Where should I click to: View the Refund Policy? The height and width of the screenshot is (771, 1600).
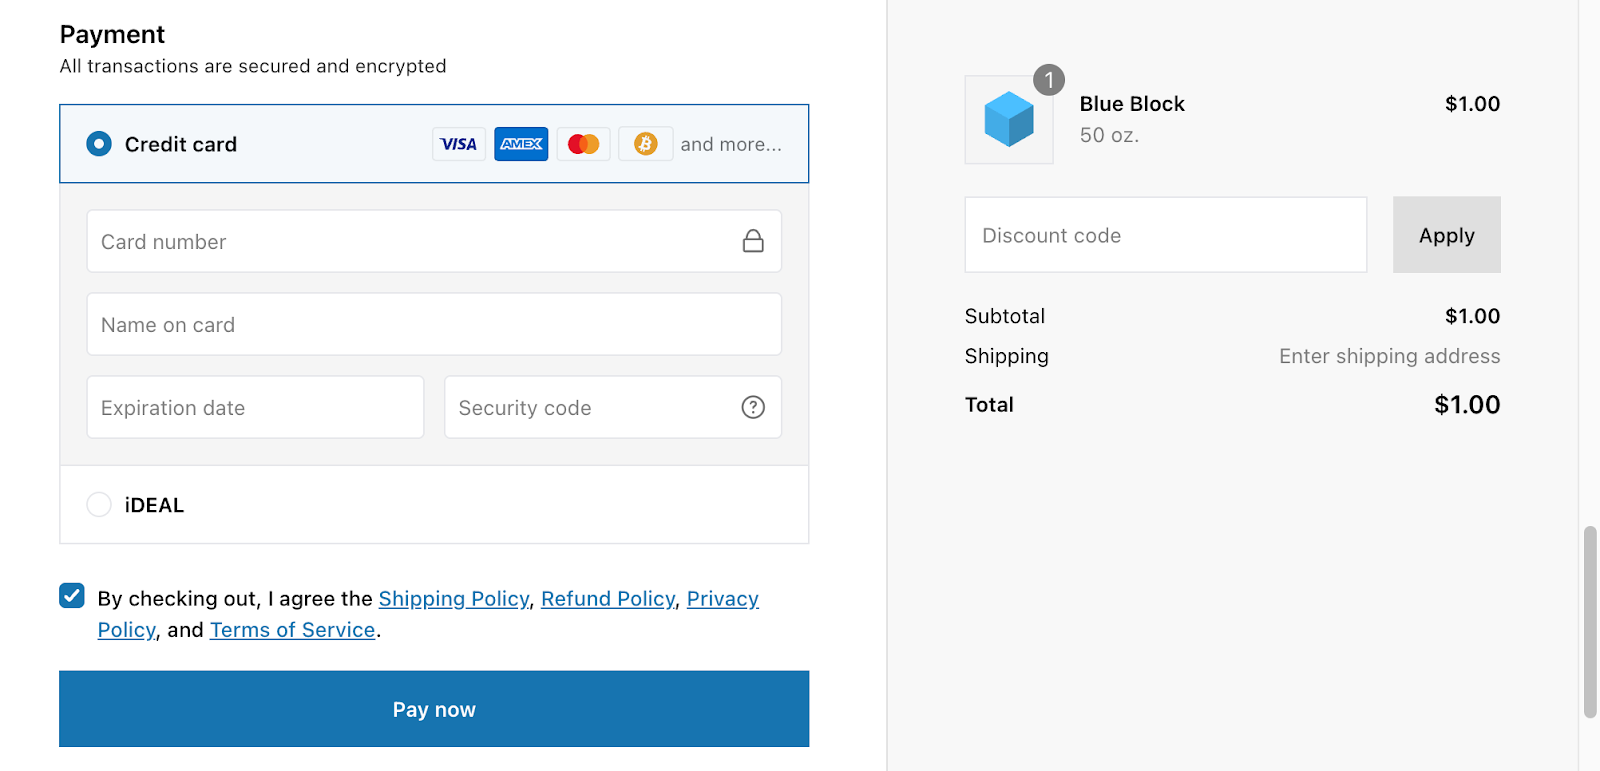point(607,598)
